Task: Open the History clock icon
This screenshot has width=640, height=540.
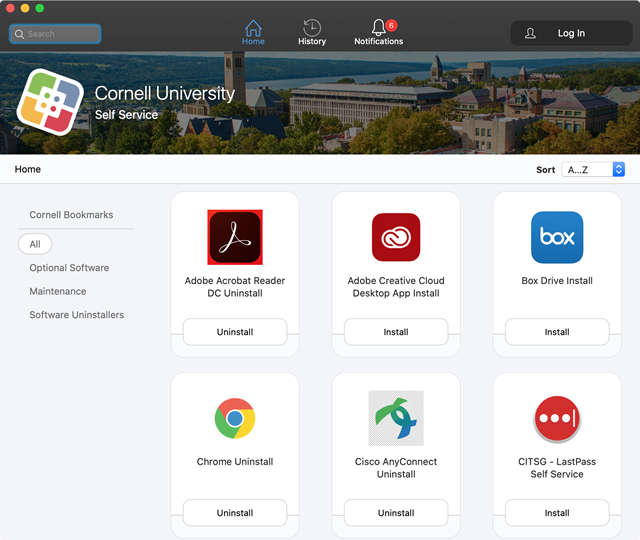Action: 312,28
